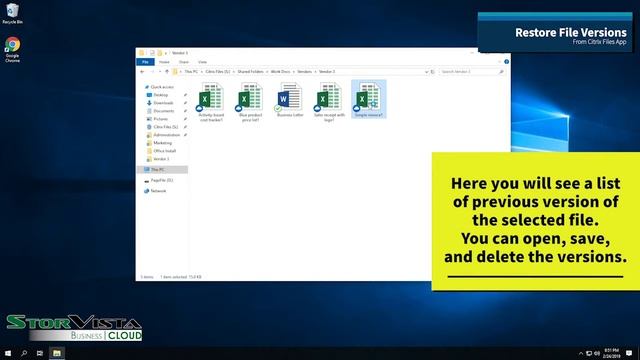This screenshot has height=360, width=640.
Task: Select the Sales receipt with logo Excel file
Action: pyautogui.click(x=329, y=102)
